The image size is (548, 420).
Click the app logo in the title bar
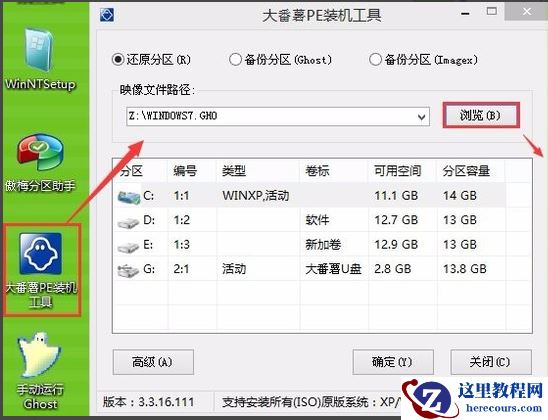pos(107,15)
